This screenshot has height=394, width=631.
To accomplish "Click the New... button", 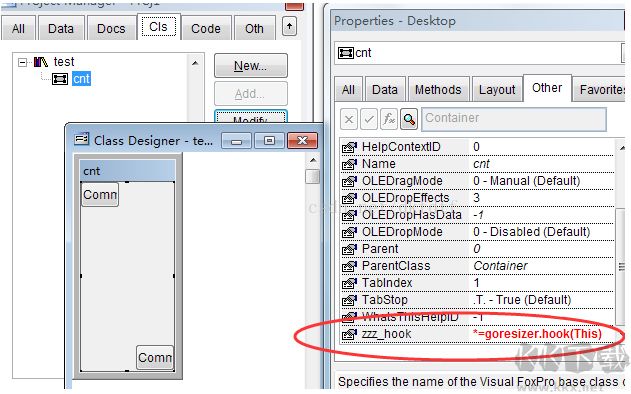I will click(251, 66).
